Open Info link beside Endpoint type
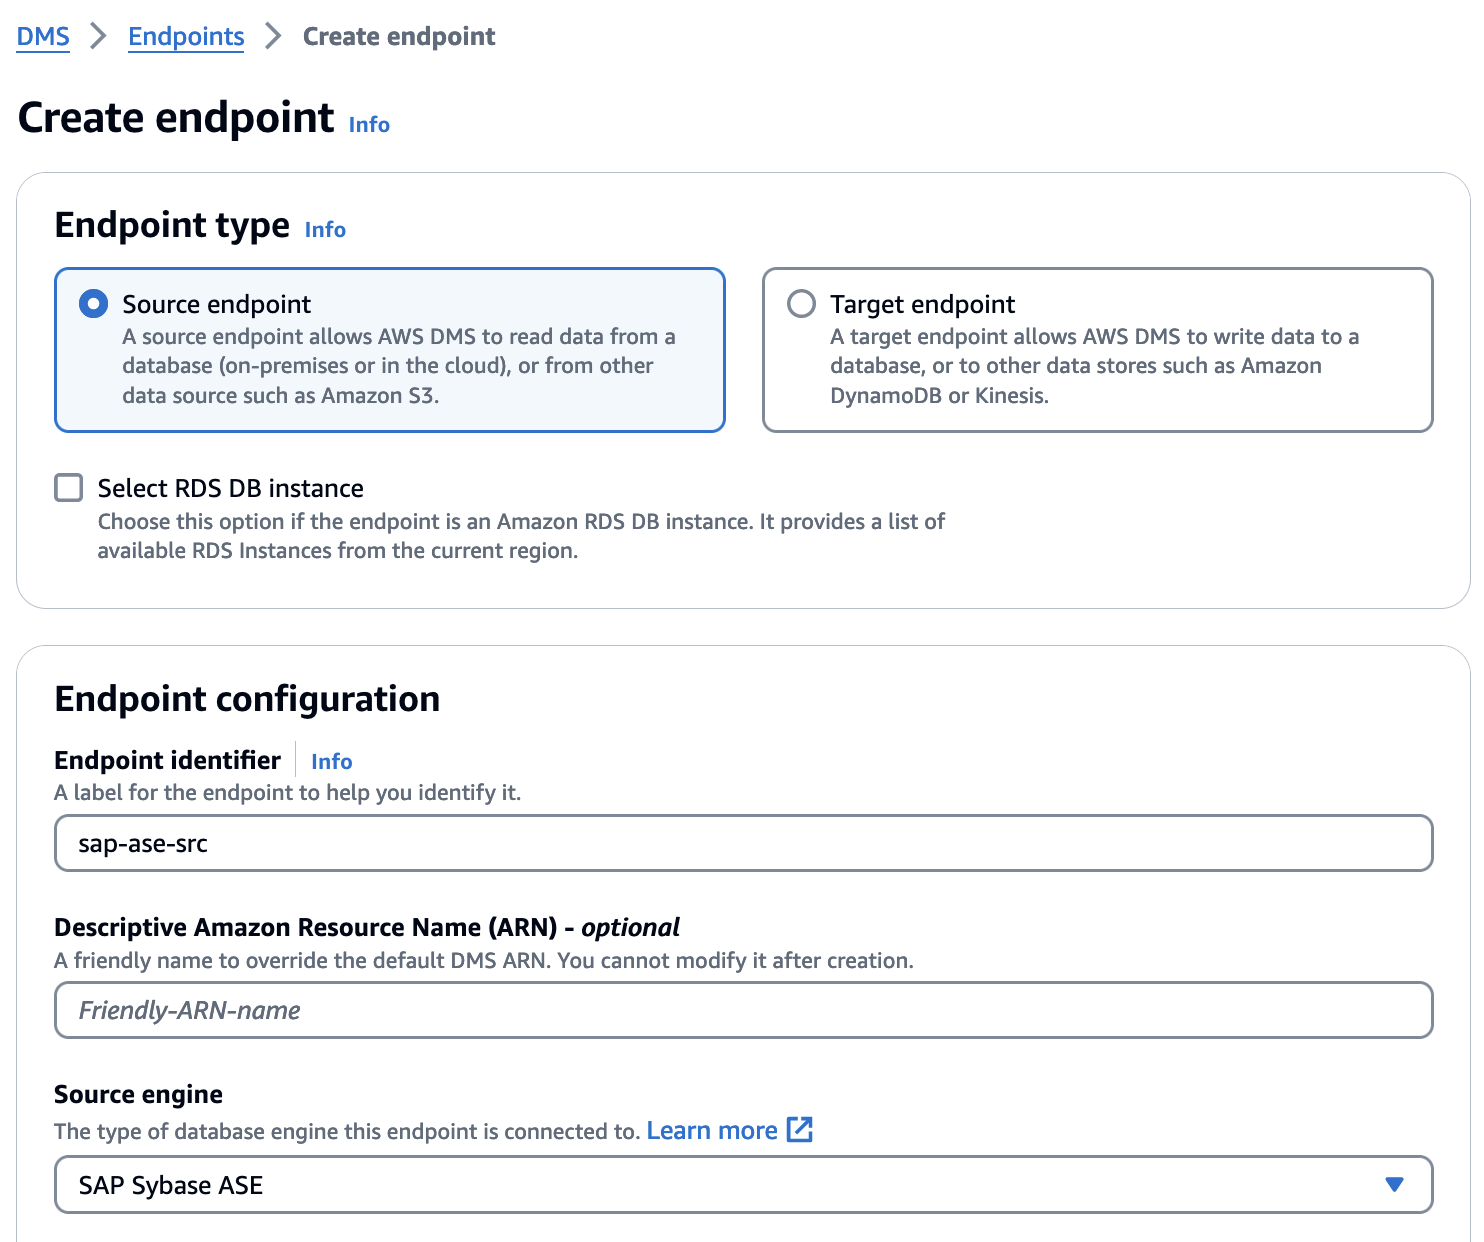Image resolution: width=1484 pixels, height=1242 pixels. [x=325, y=230]
